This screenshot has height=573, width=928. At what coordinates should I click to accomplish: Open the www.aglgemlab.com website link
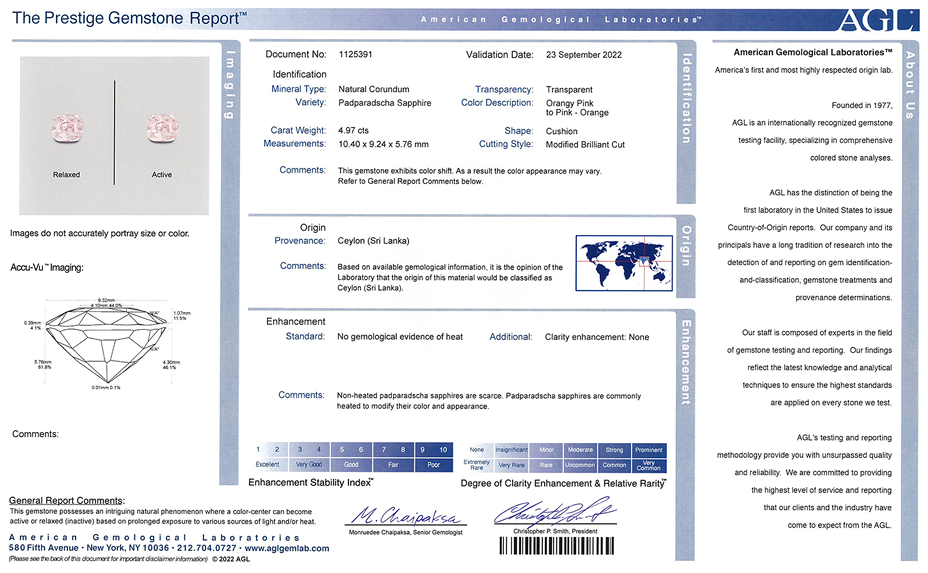[x=287, y=548]
